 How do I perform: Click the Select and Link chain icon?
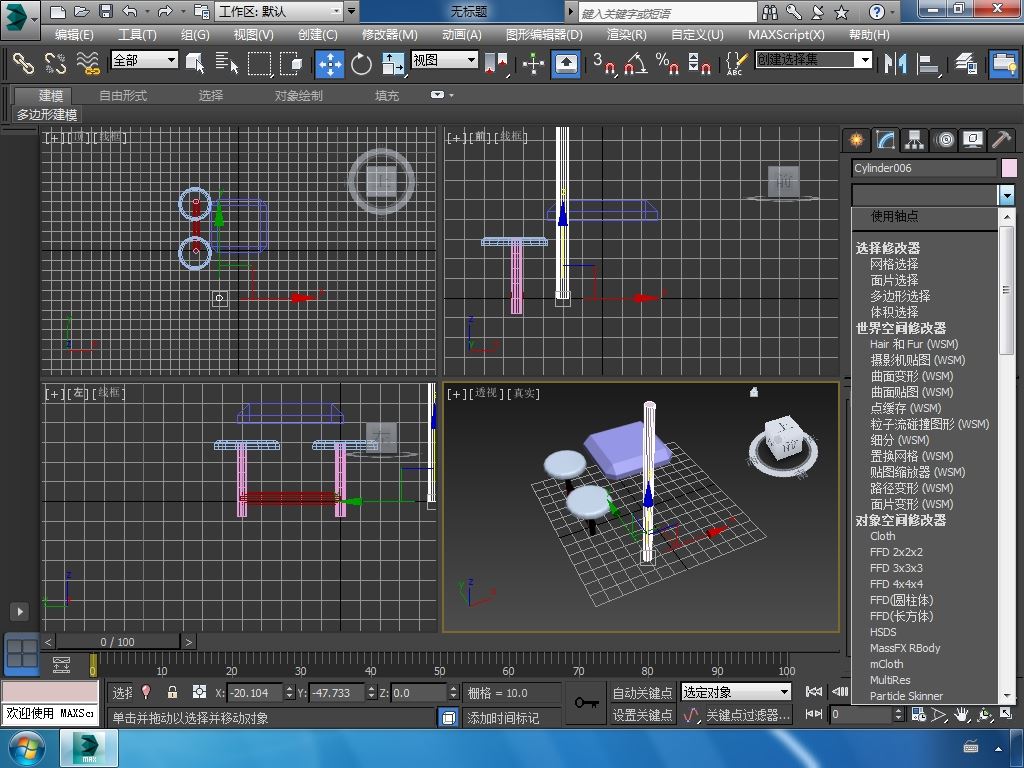[23, 63]
